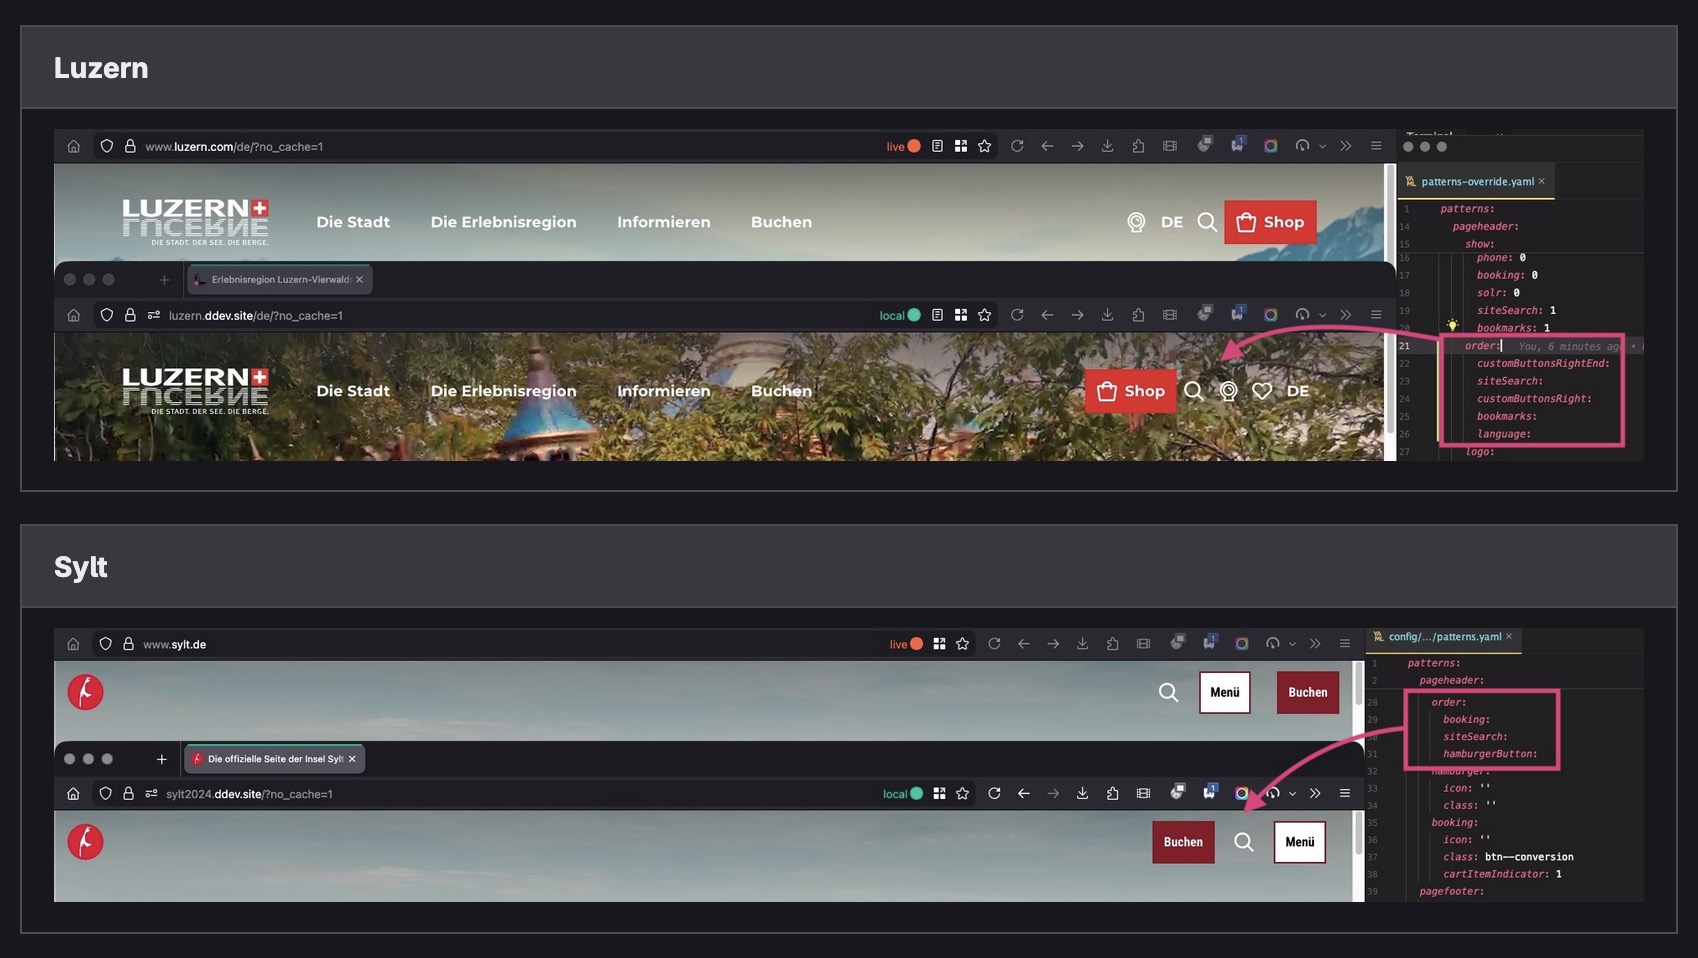Select the 'Die offizielle Seite der Insel Sylt' tab
Screen dimensions: 1698x958
point(272,759)
